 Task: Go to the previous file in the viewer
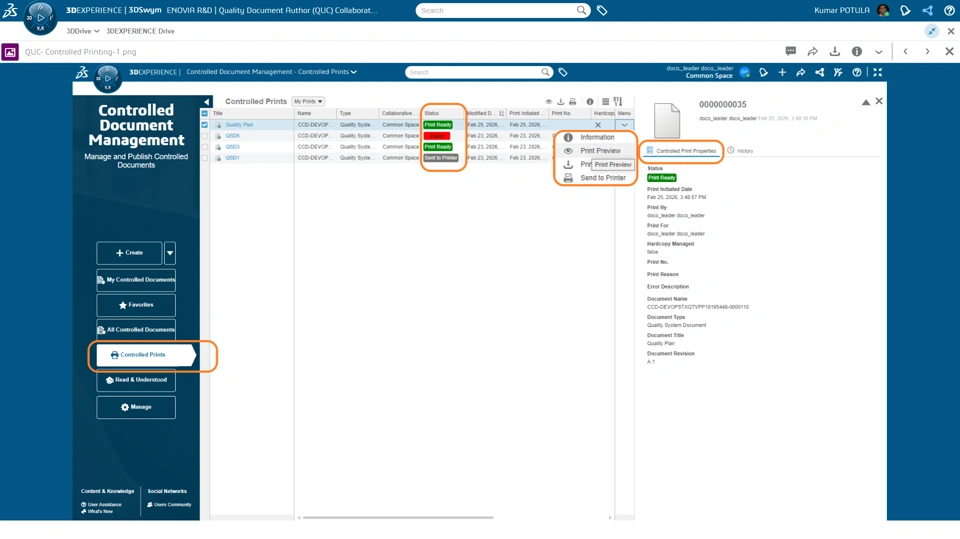[906, 51]
